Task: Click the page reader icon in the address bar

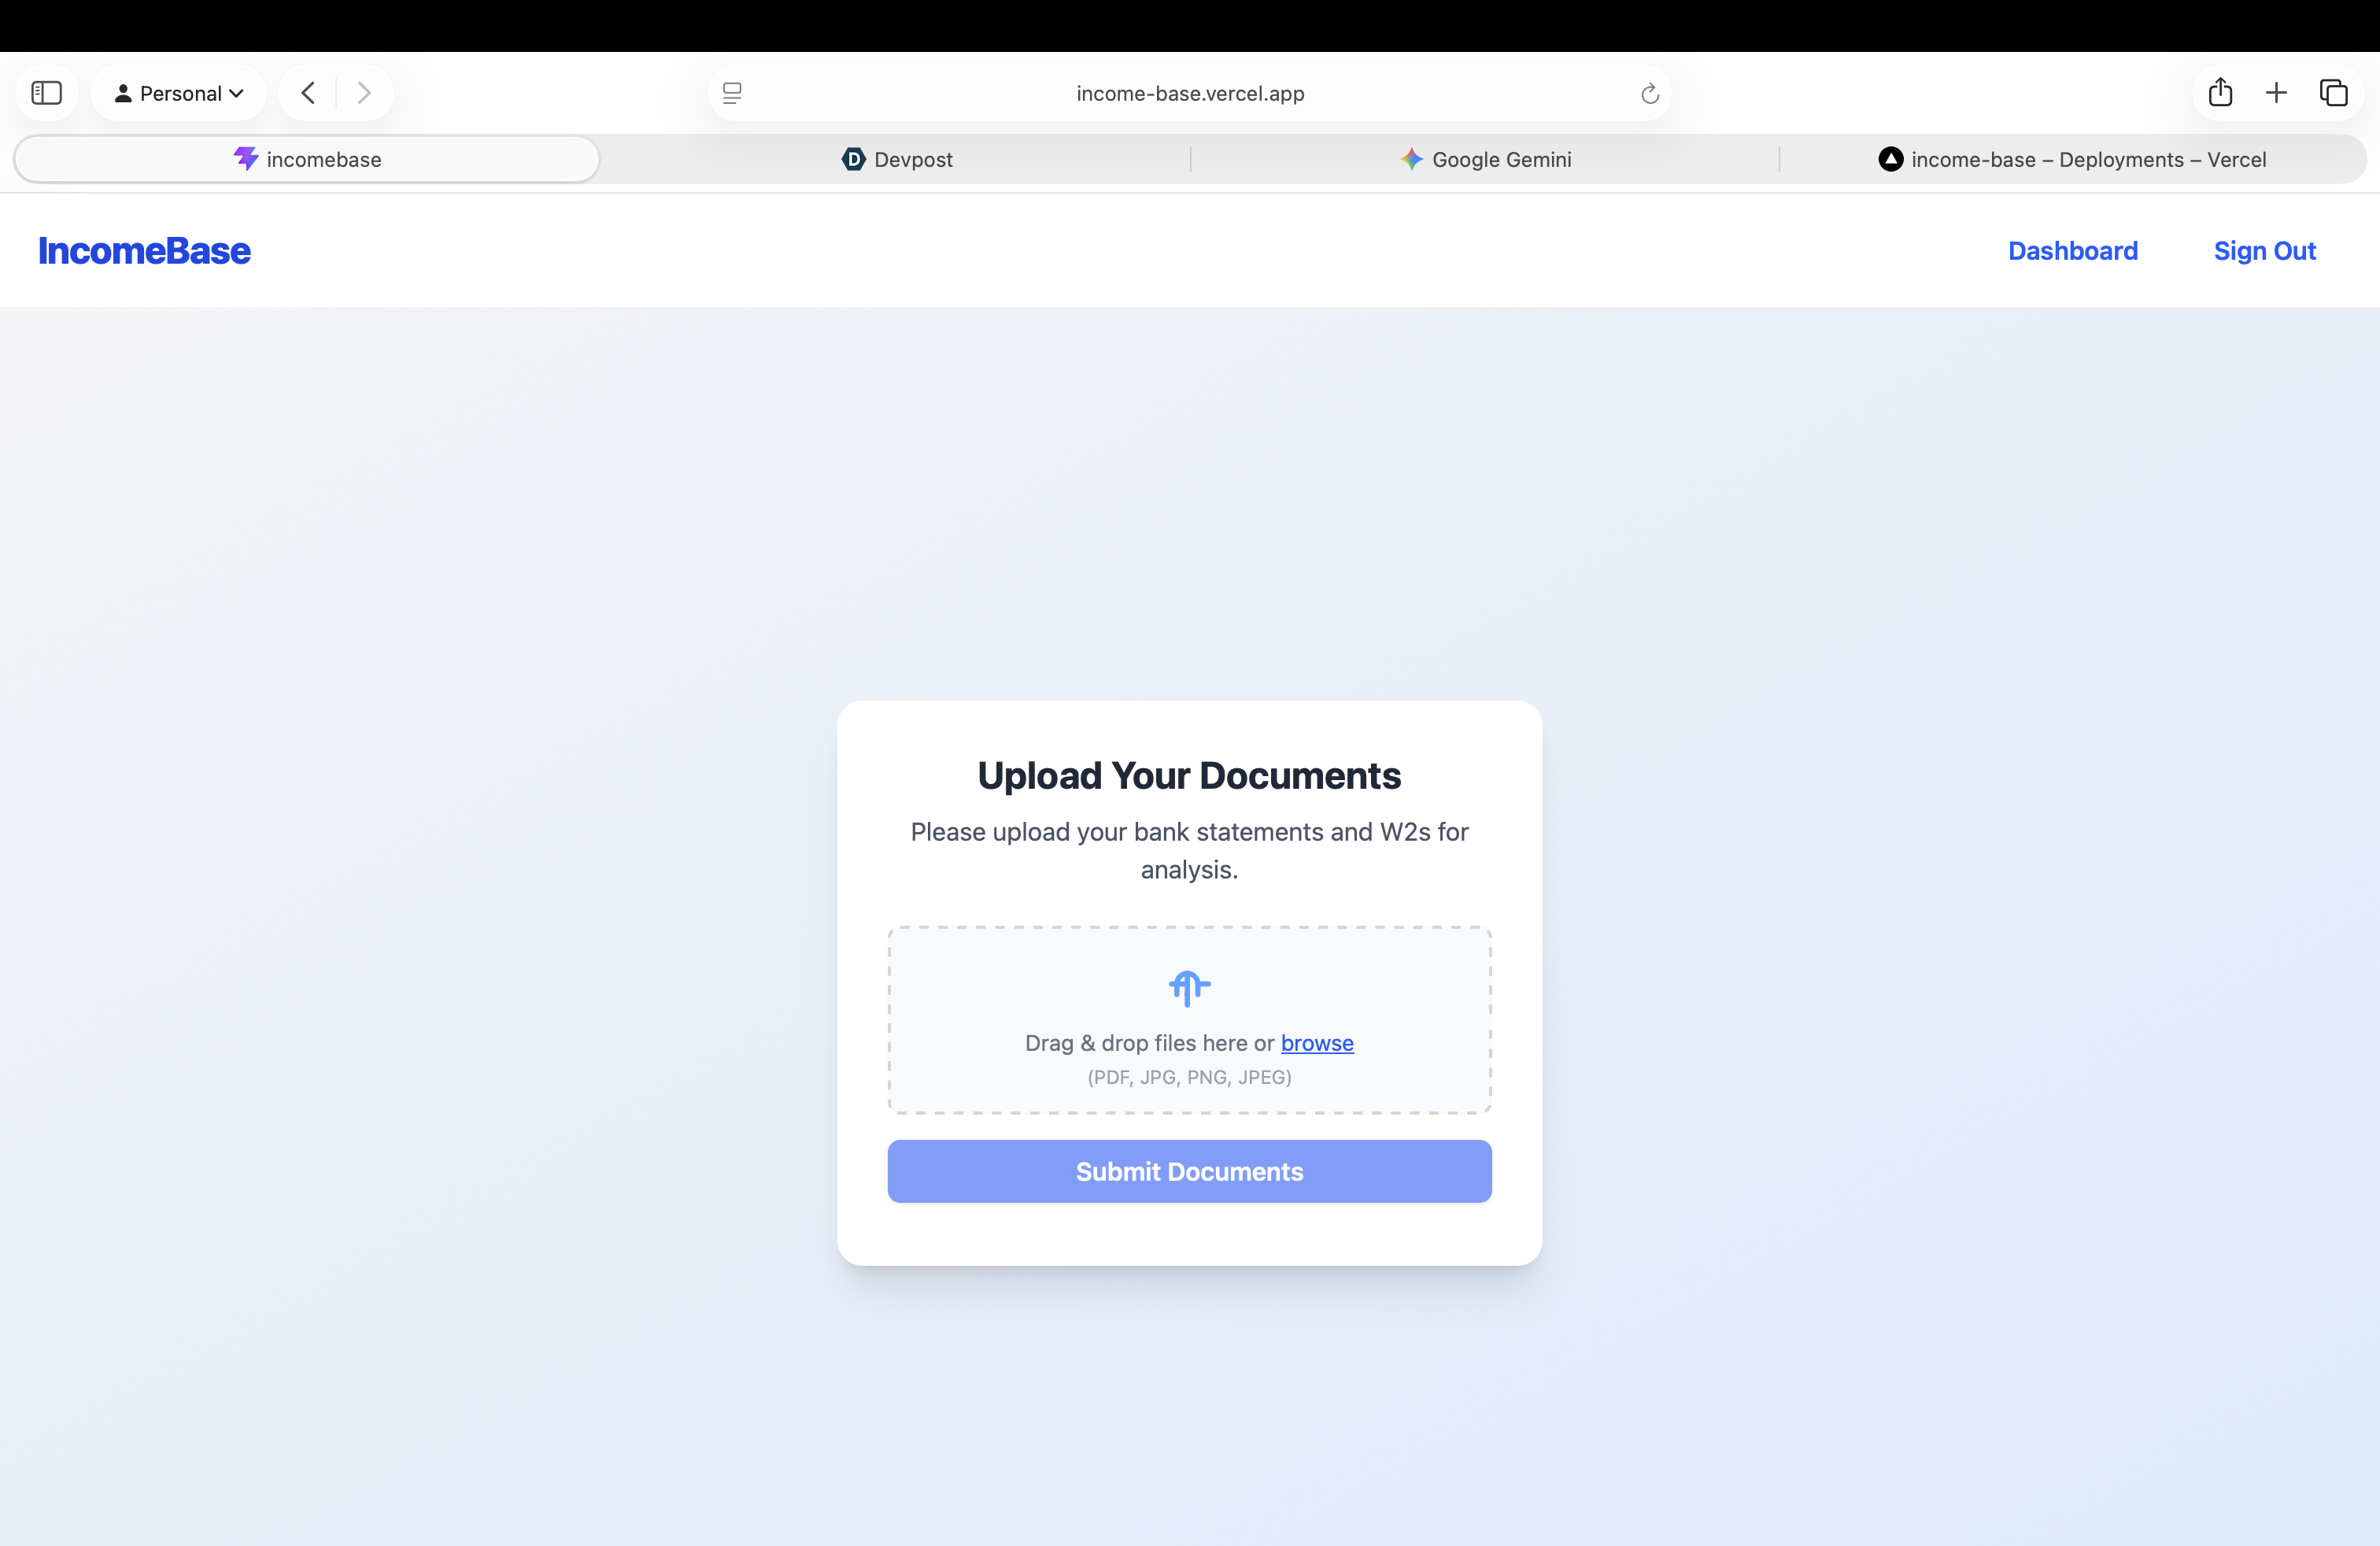Action: 732,93
